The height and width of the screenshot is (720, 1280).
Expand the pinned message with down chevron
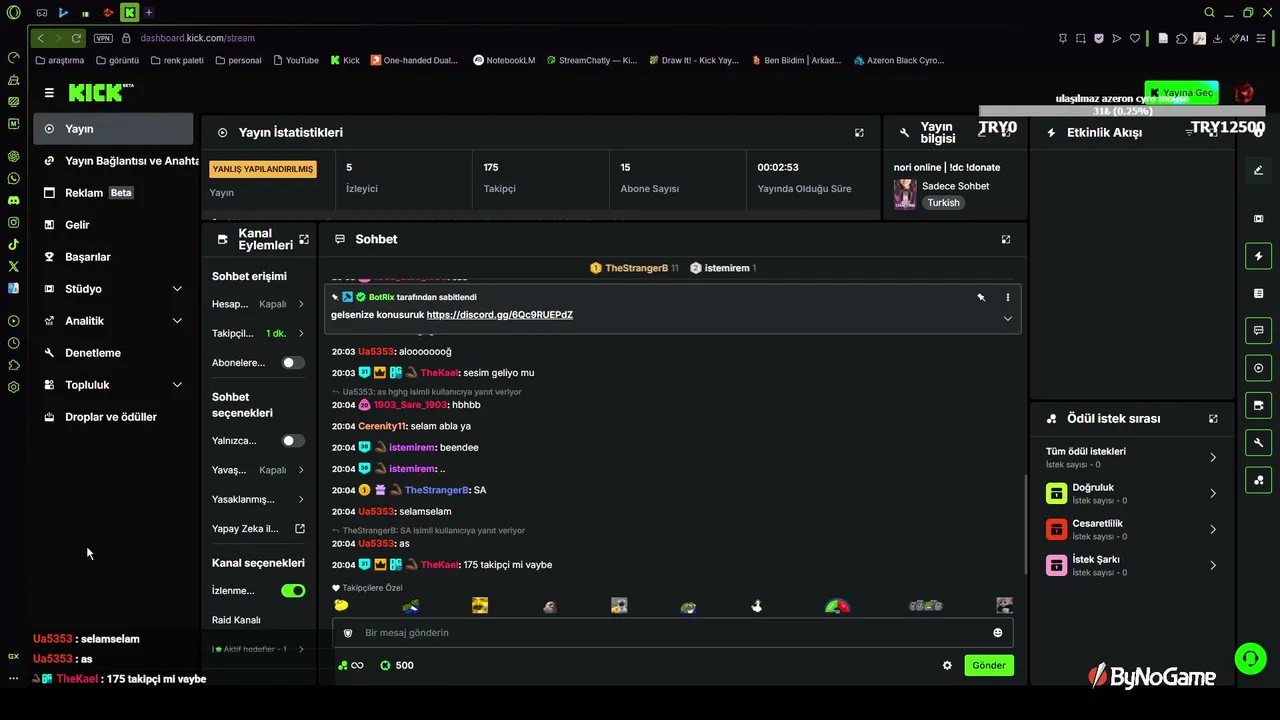(1007, 319)
